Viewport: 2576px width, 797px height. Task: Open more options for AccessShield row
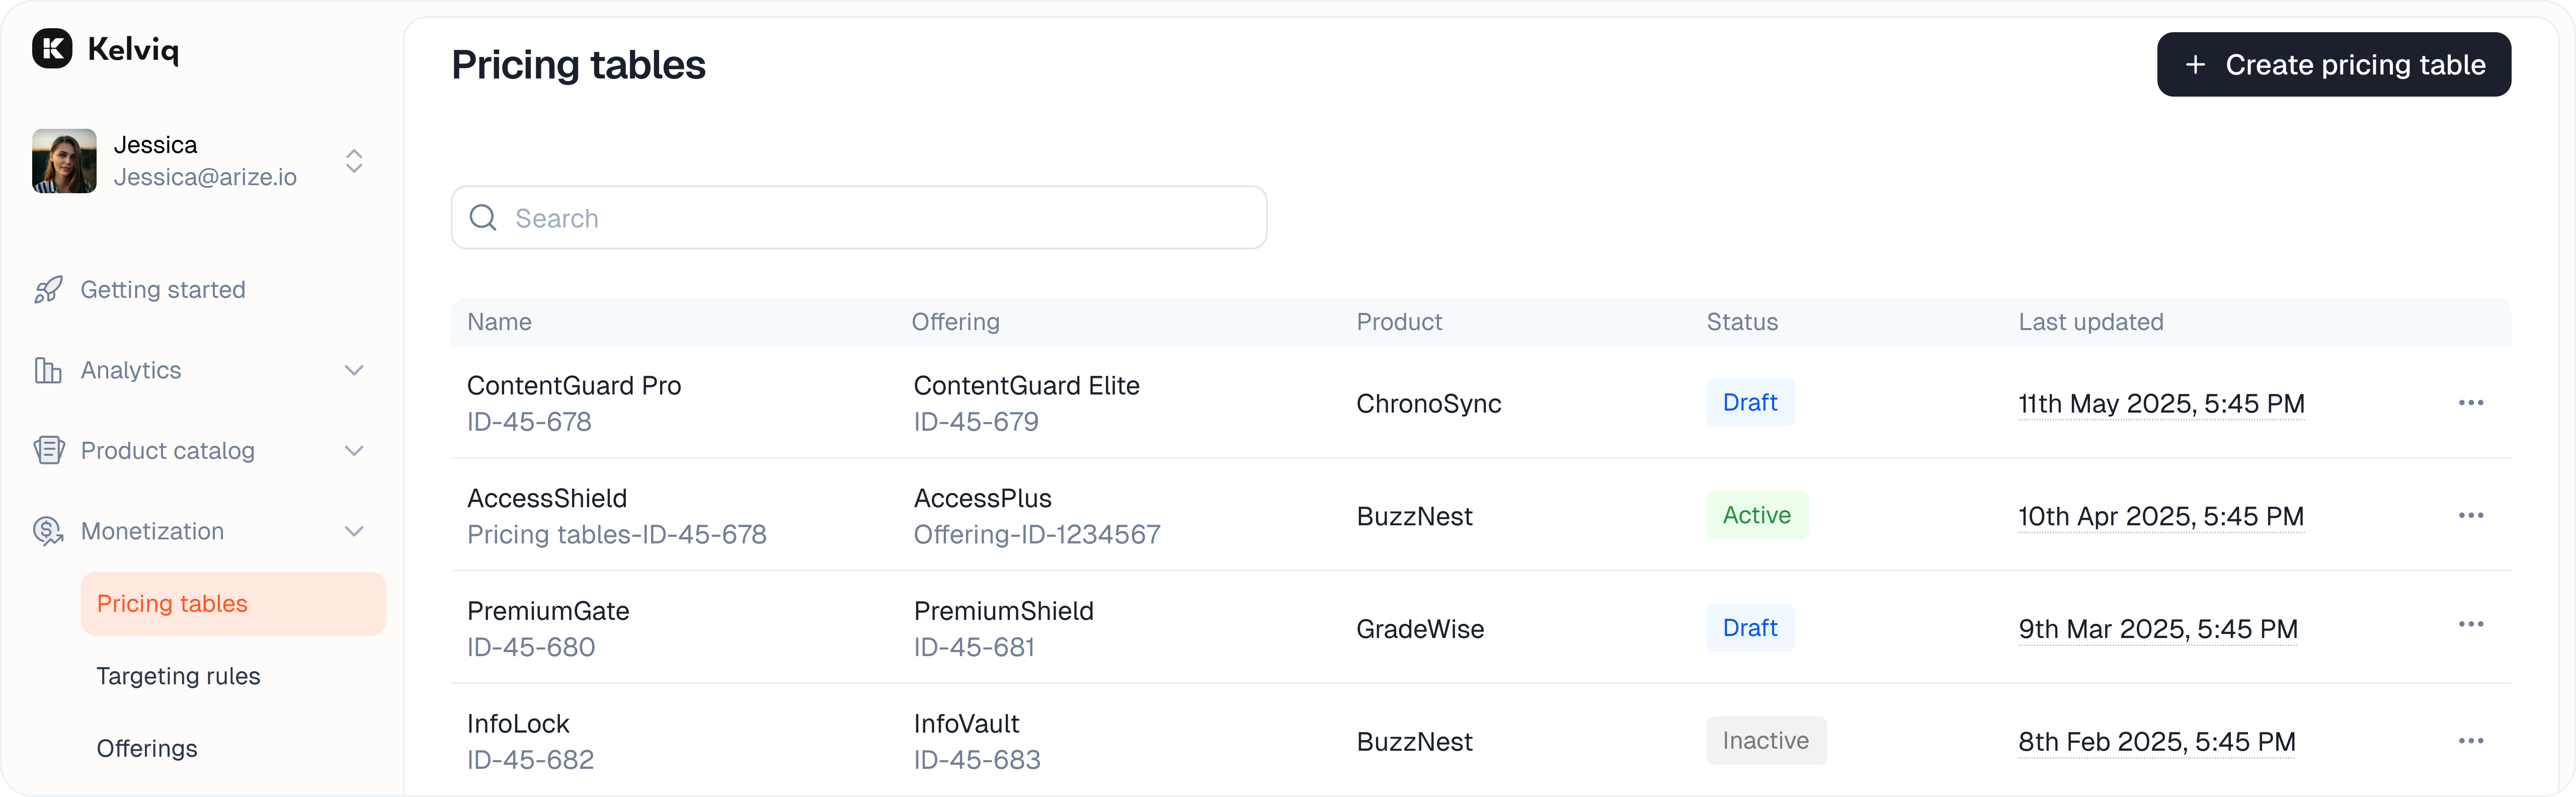pyautogui.click(x=2470, y=516)
